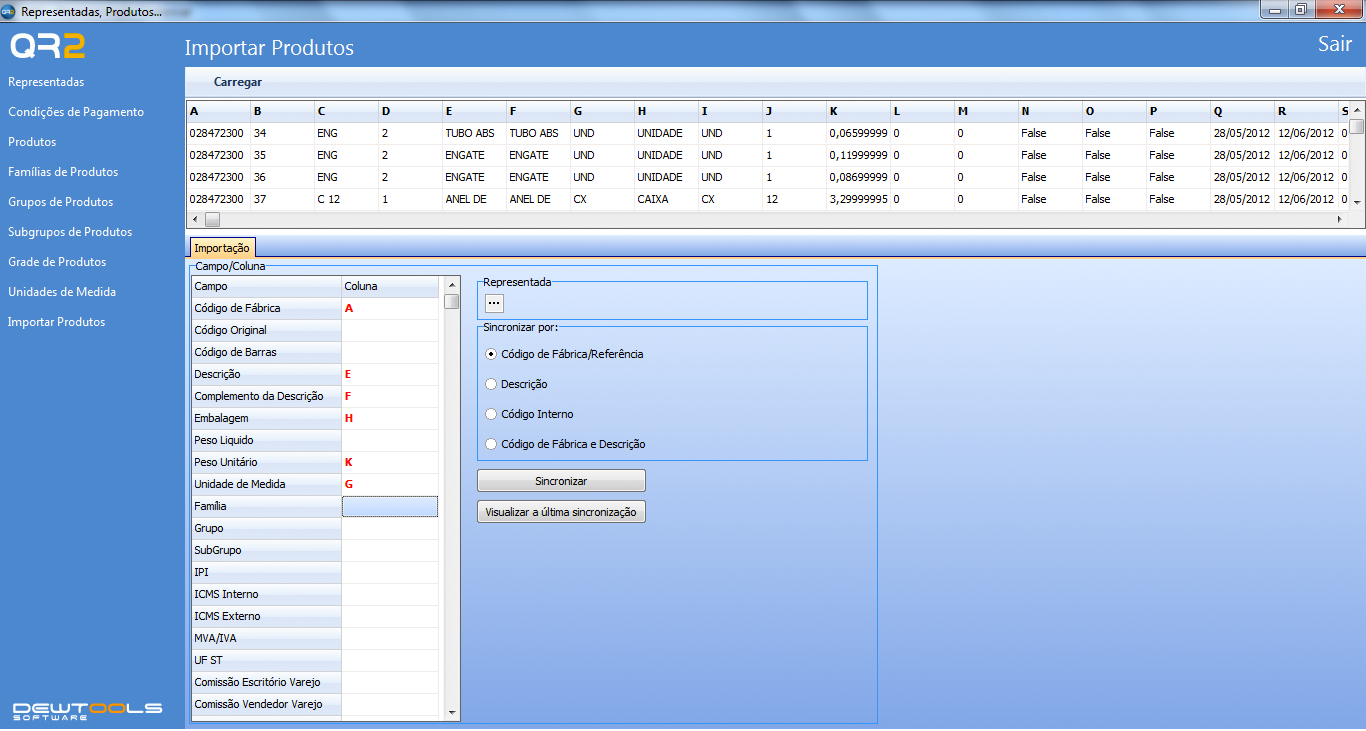Click column header A in data grid
Viewport: 1366px width, 731px height.
tap(218, 111)
